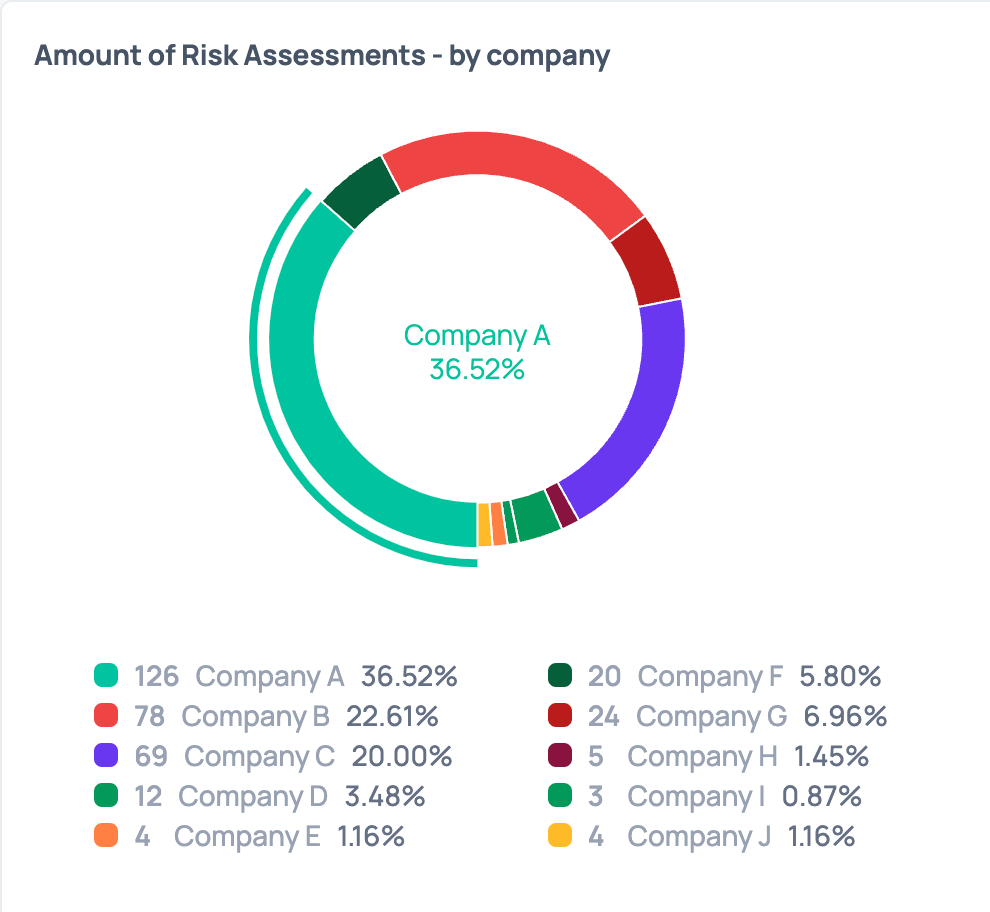Click the yellow Company J legend swatch
The width and height of the screenshot is (990, 912).
point(559,836)
